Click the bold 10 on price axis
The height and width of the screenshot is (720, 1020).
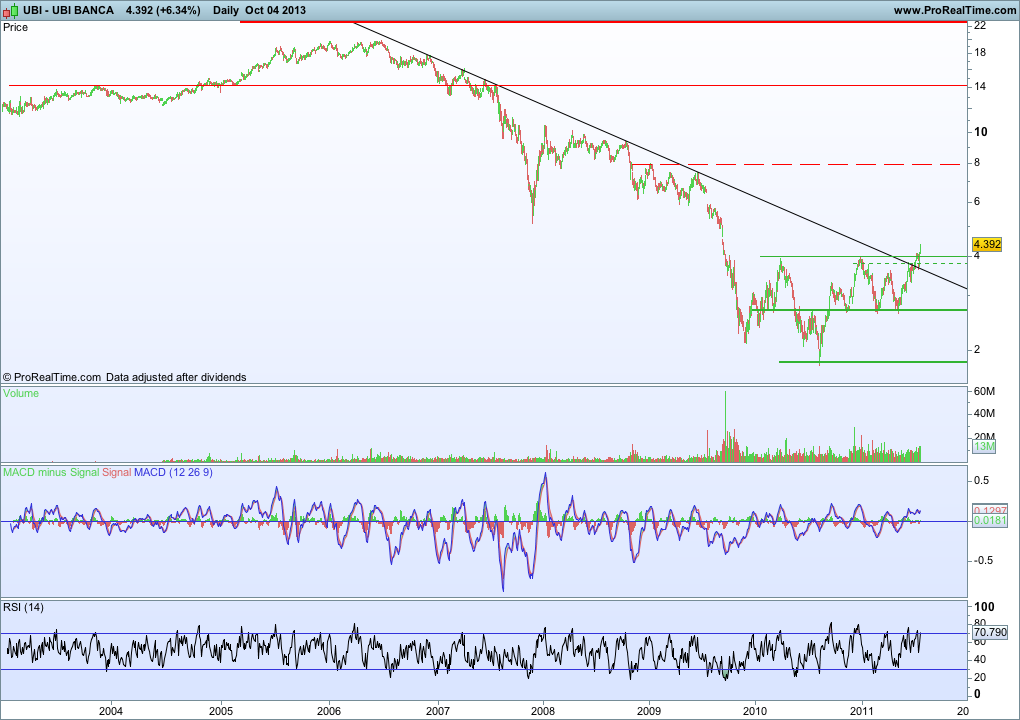pos(980,131)
